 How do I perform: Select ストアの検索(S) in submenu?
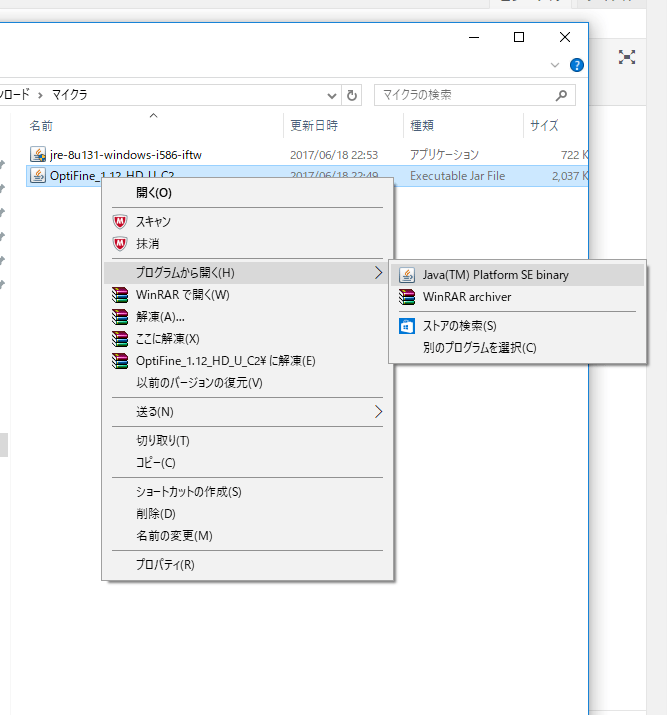517,326
